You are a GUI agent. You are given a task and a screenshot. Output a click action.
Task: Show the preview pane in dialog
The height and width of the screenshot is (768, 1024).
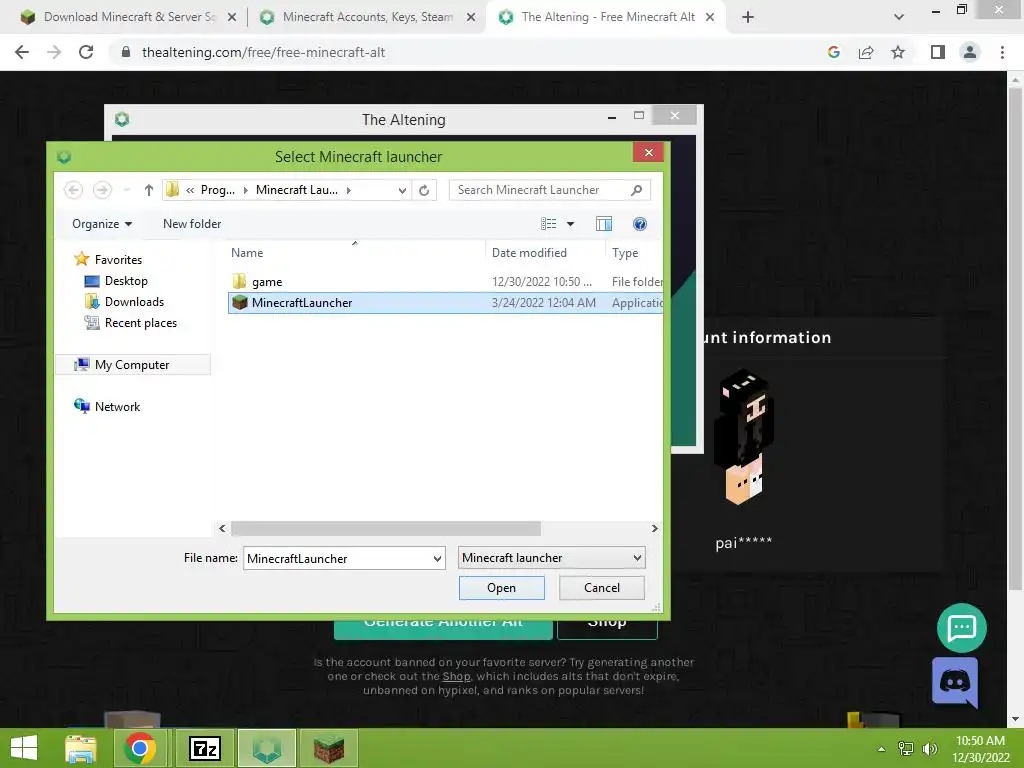pos(604,224)
